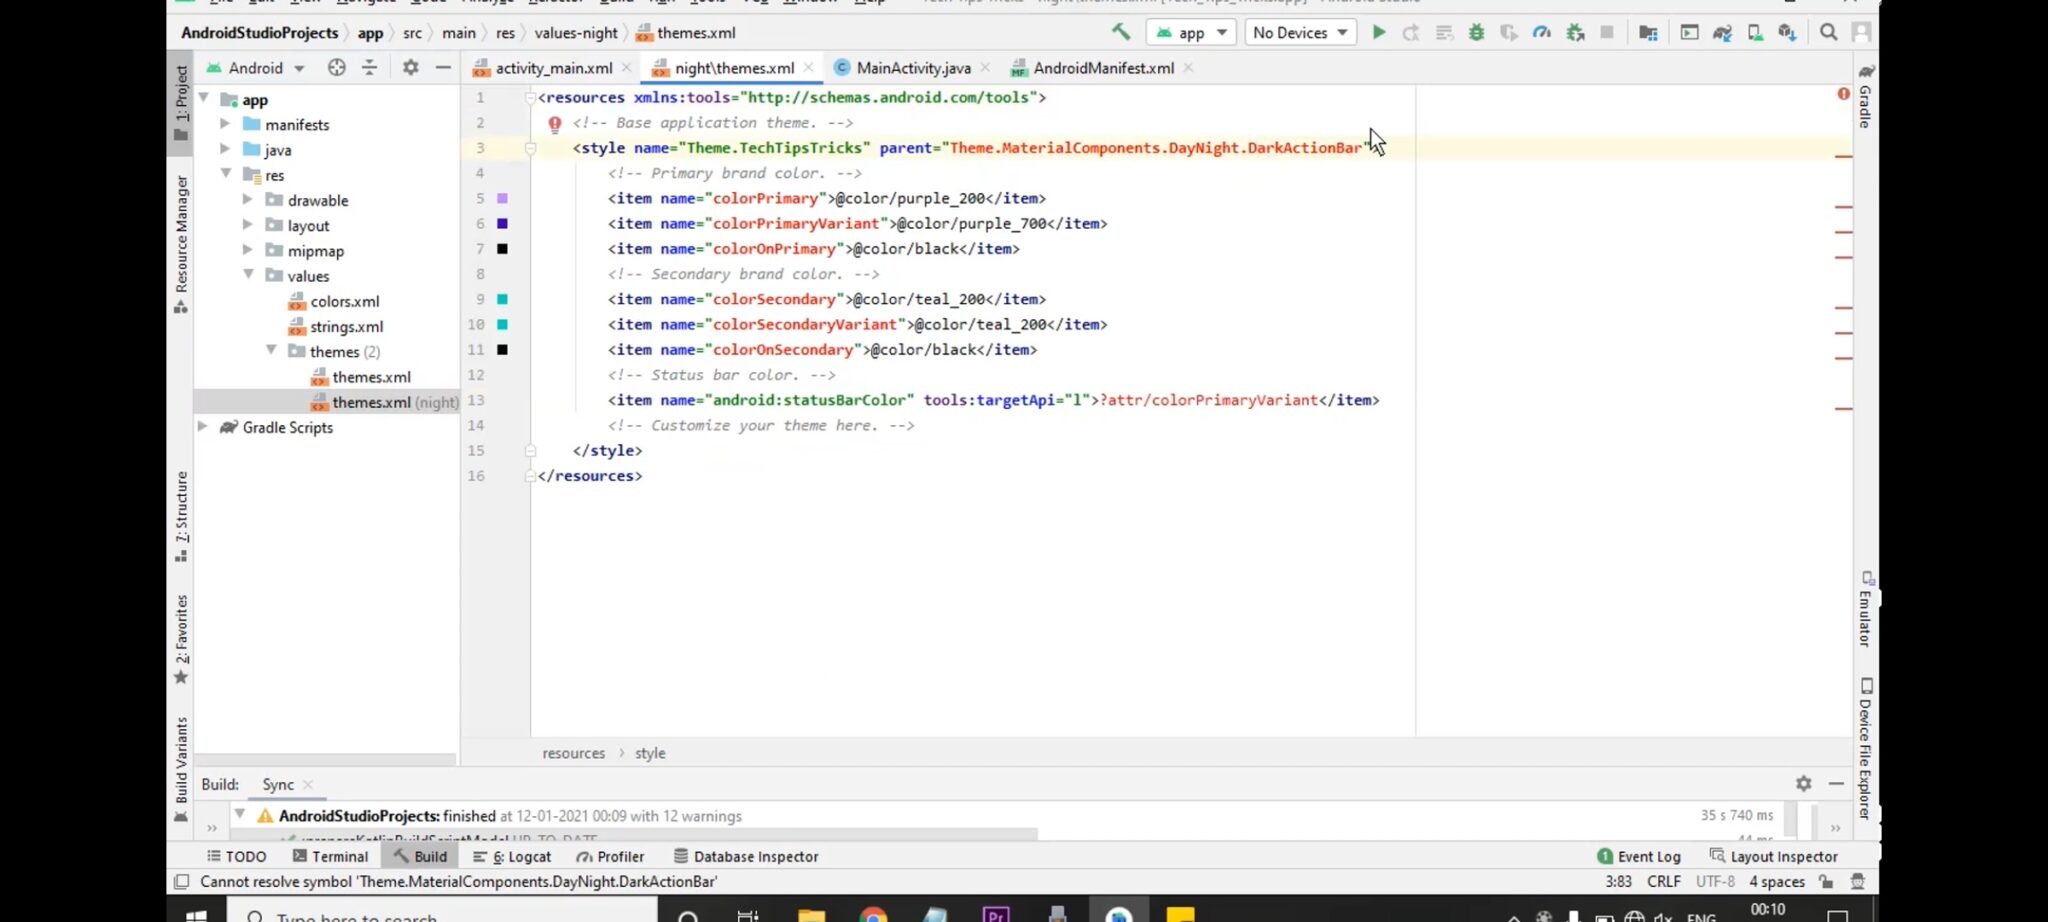Open the app run configuration dropdown
The width and height of the screenshot is (2048, 922).
click(1191, 32)
